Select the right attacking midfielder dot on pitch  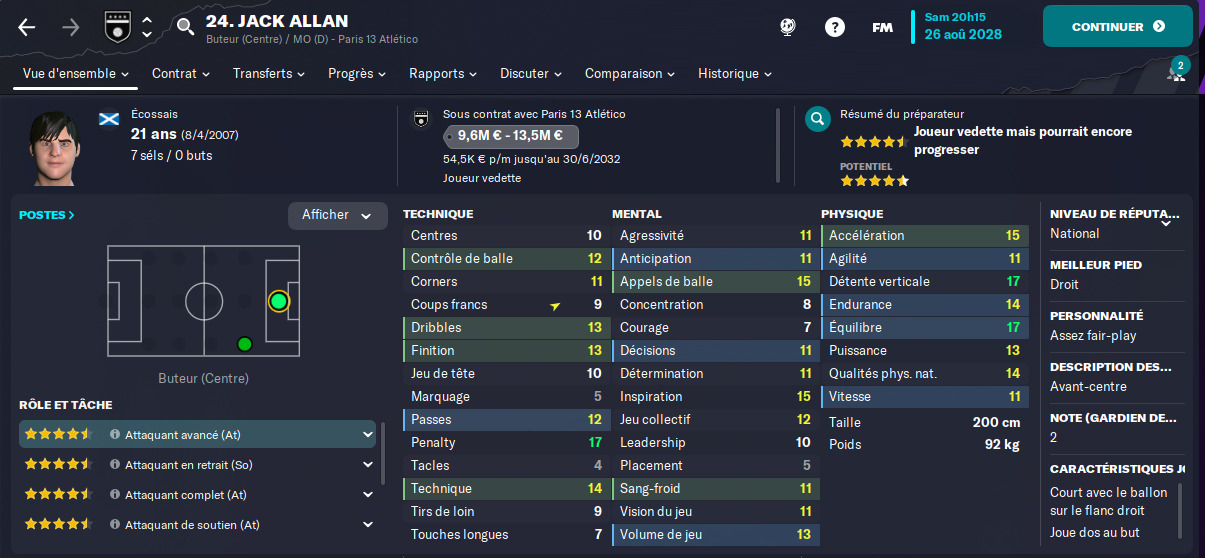point(244,344)
